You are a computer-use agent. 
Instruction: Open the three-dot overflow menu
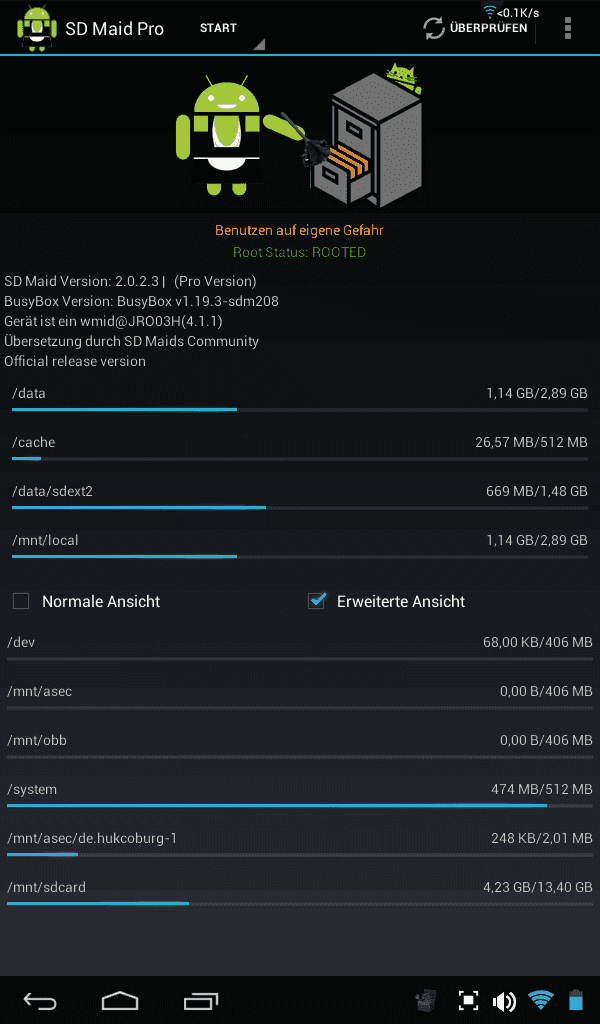click(x=567, y=28)
